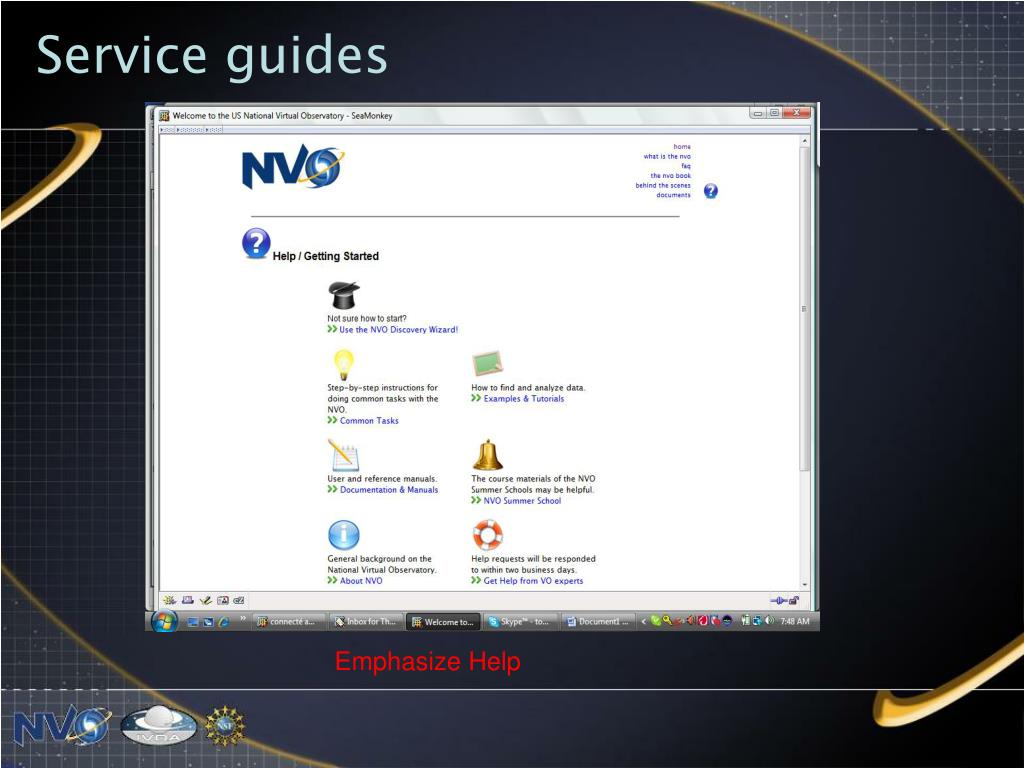The image size is (1024, 768).
Task: Open Mail & Newsgroups from status bar
Action: point(188,600)
